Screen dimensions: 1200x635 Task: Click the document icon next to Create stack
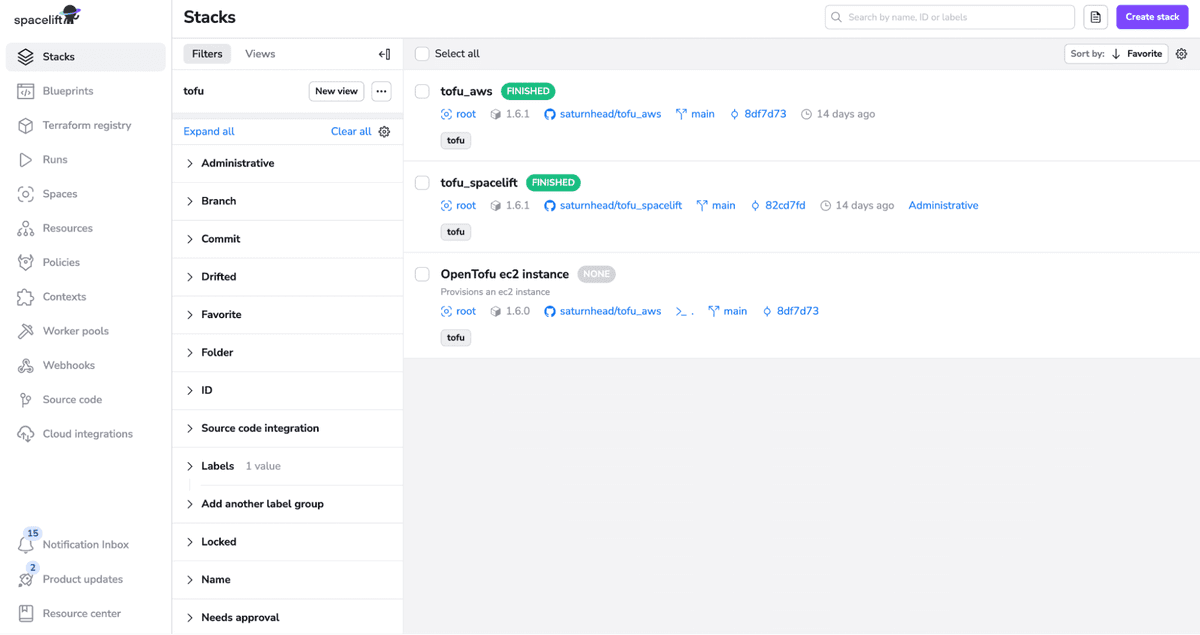(x=1094, y=17)
